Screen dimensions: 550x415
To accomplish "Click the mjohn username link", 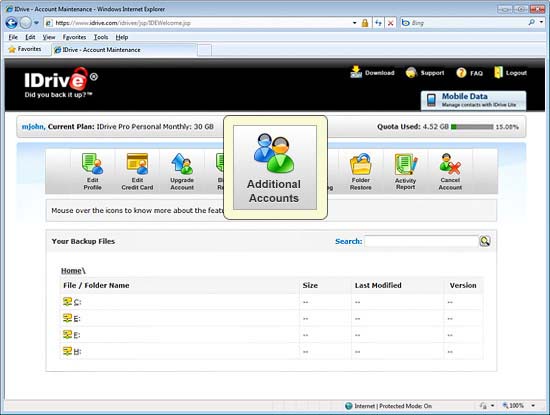I will [33, 127].
